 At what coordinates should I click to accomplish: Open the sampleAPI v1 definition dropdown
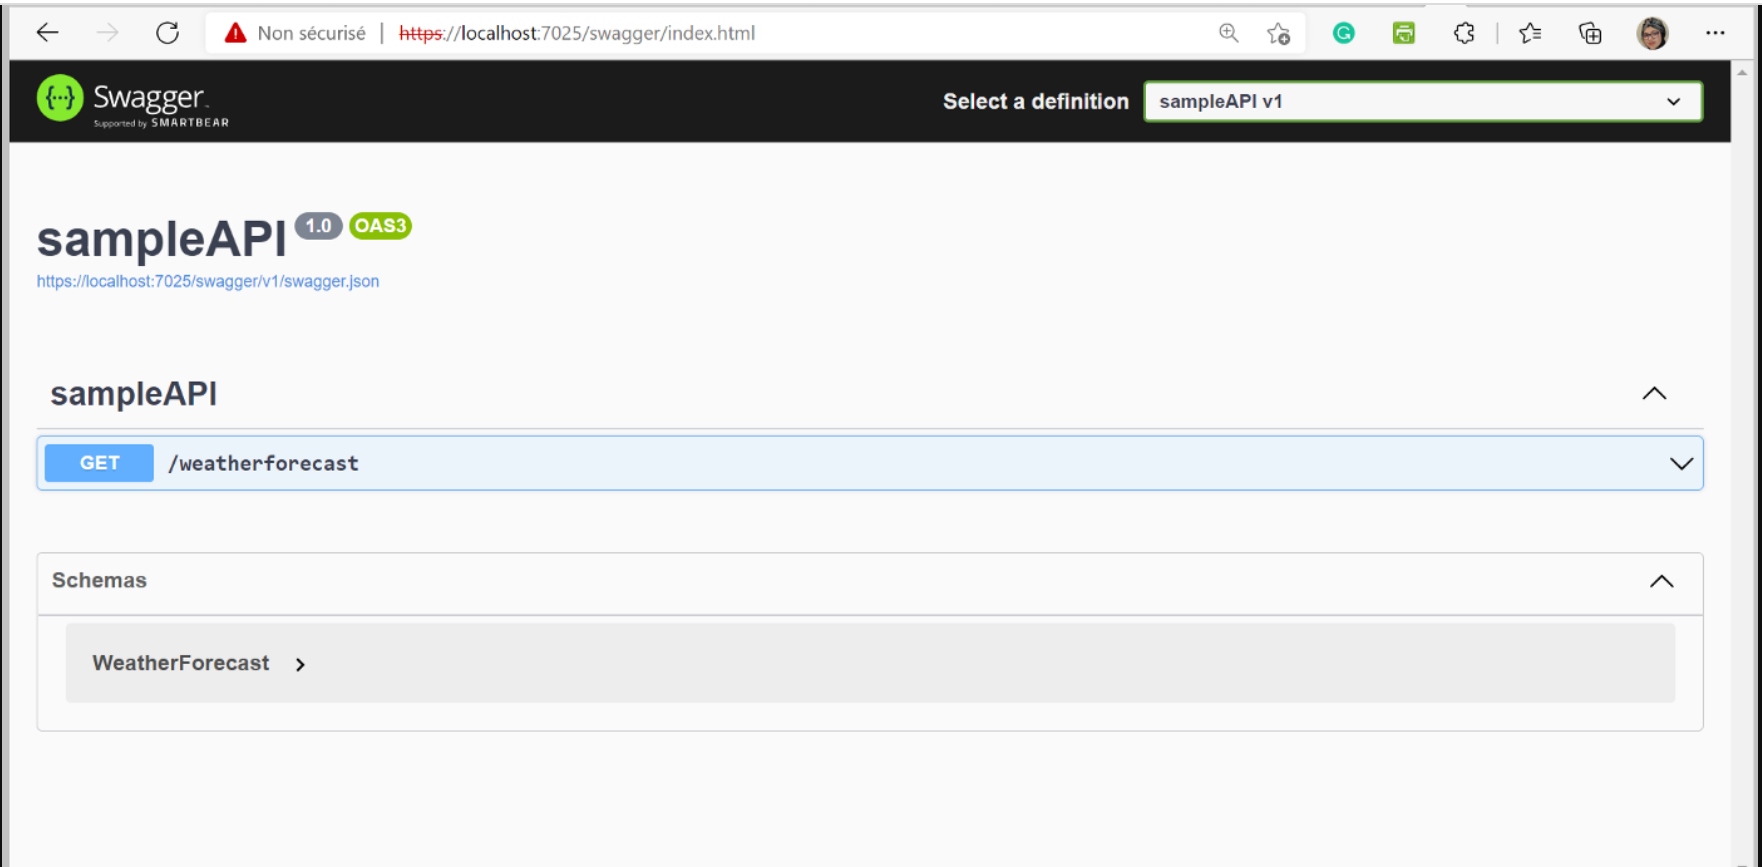1423,101
